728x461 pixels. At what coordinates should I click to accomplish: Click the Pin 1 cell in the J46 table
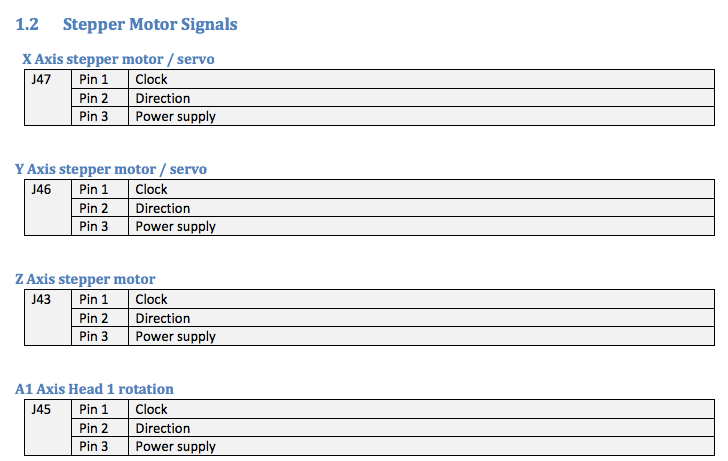100,189
